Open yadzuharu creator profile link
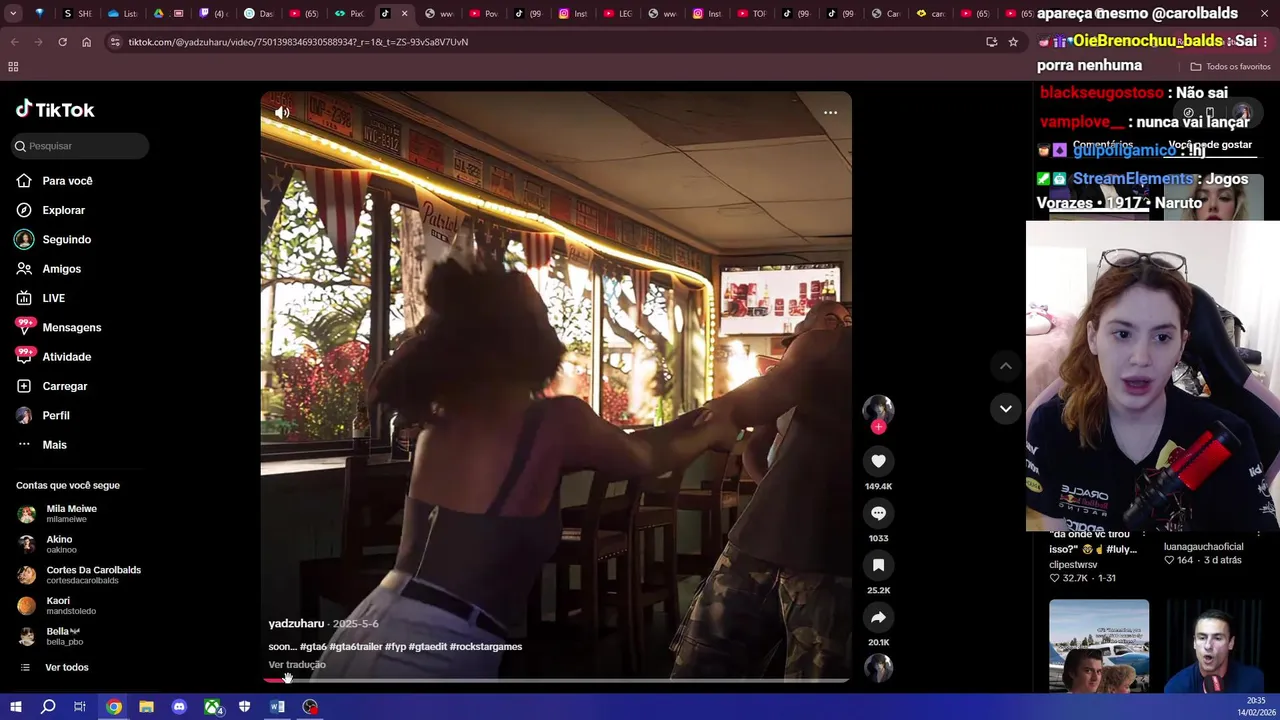The width and height of the screenshot is (1280, 720). tap(296, 624)
